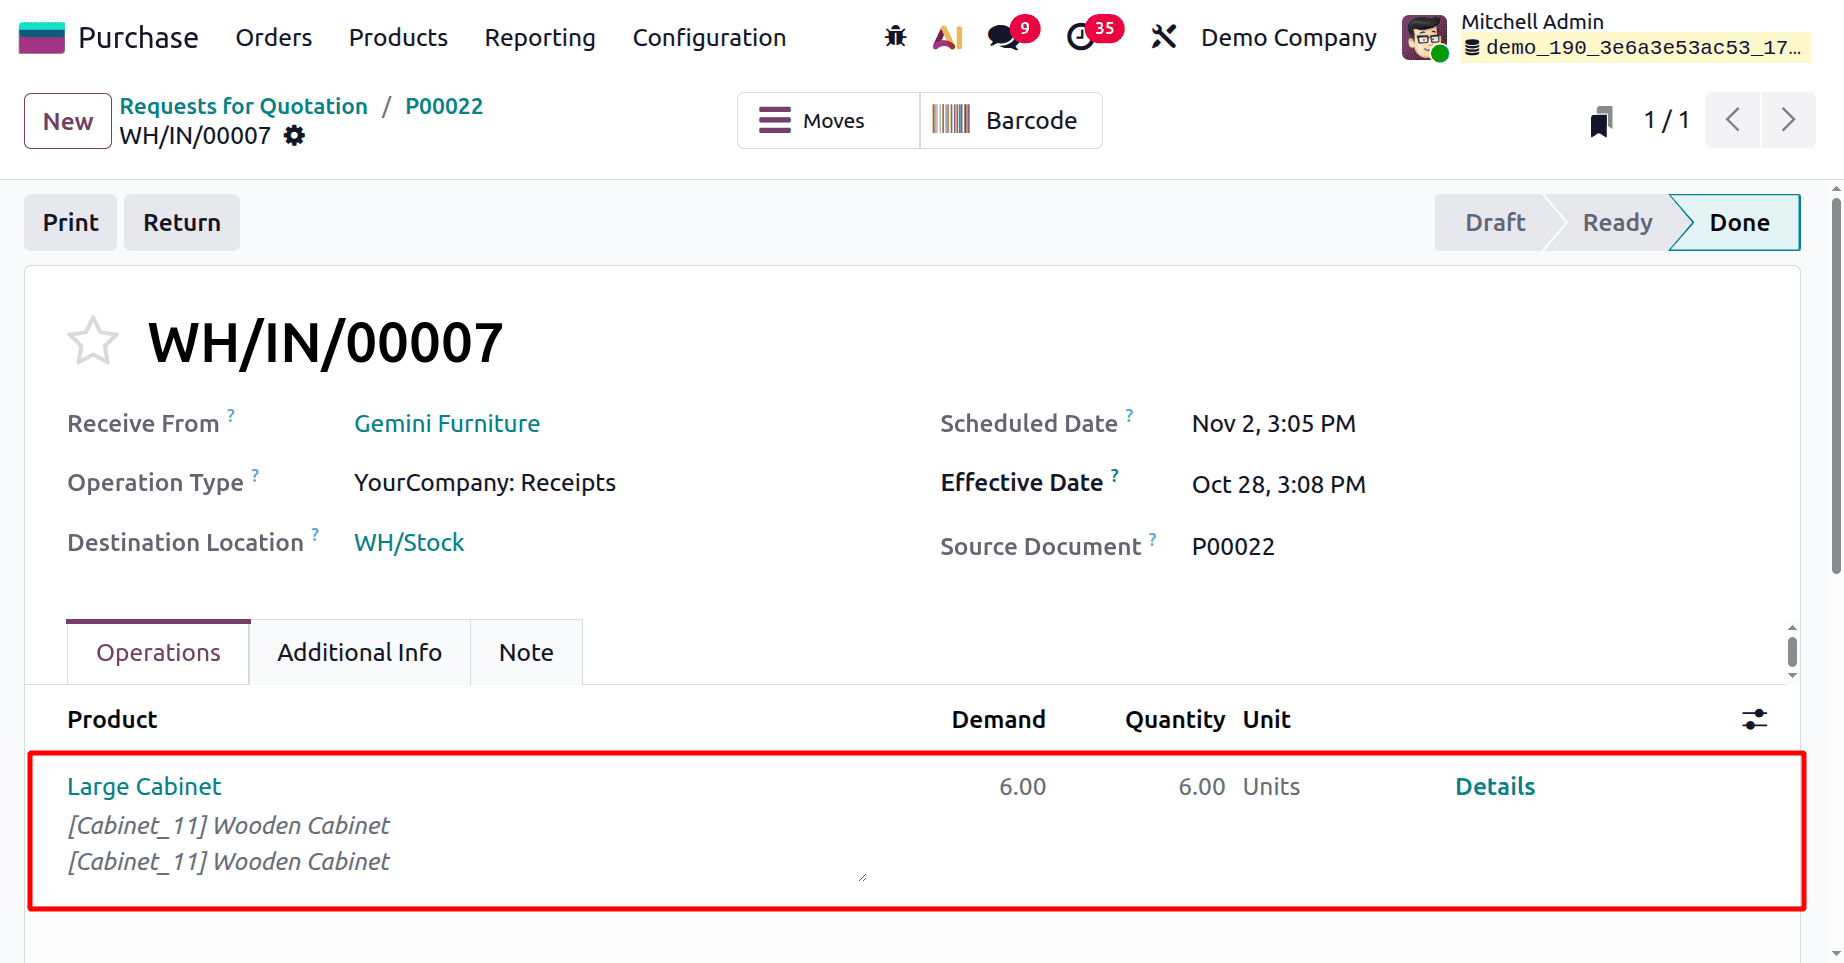Switch to the Additional Info tab
The height and width of the screenshot is (963, 1844).
click(359, 652)
